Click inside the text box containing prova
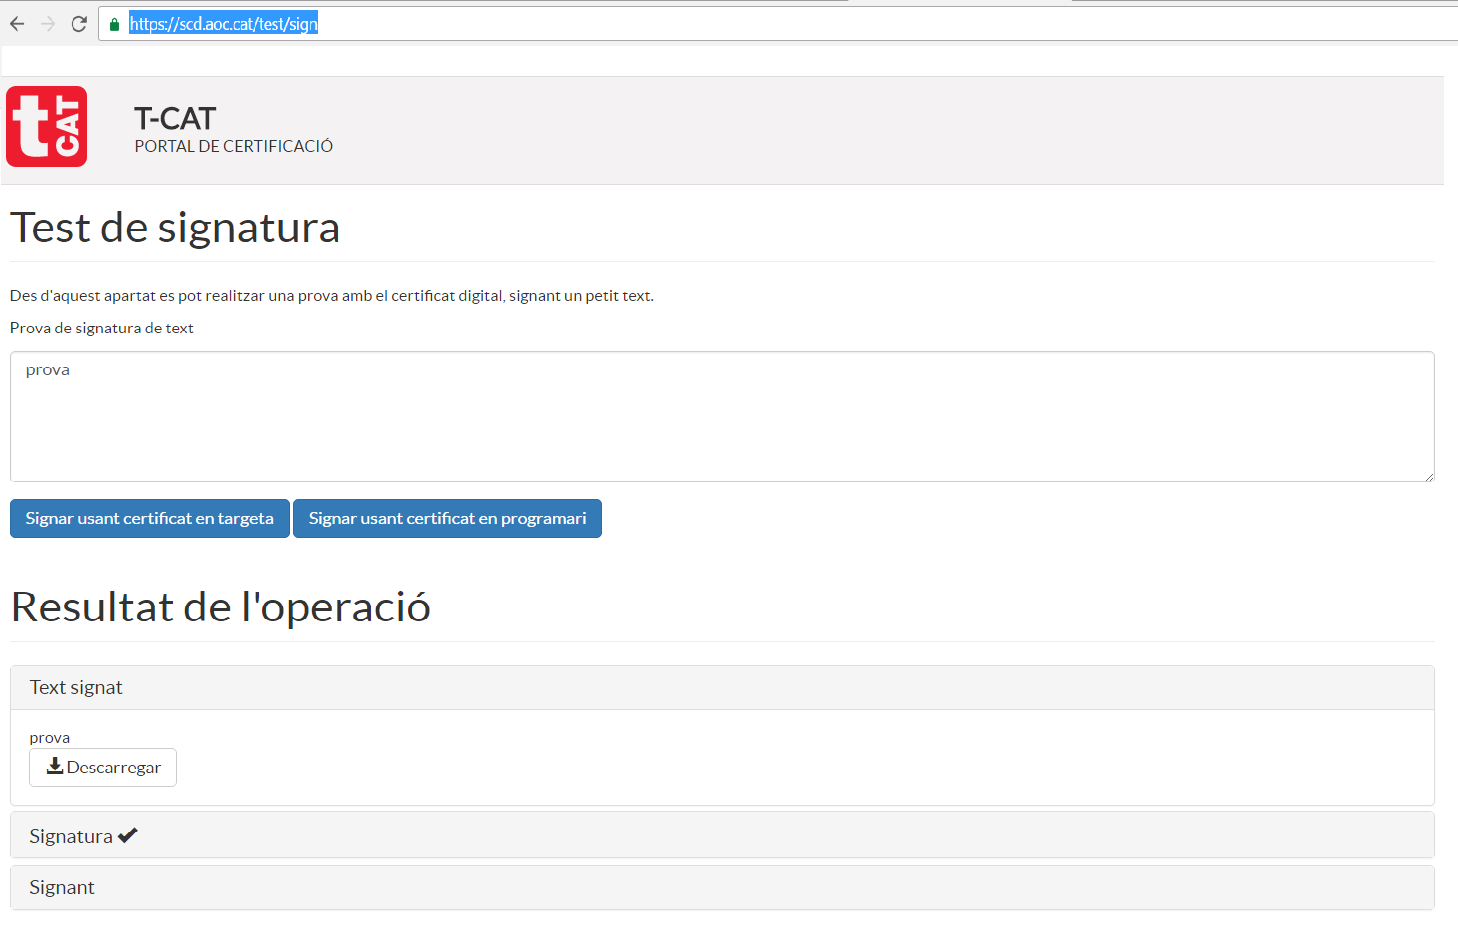1458x952 pixels. [x=720, y=416]
